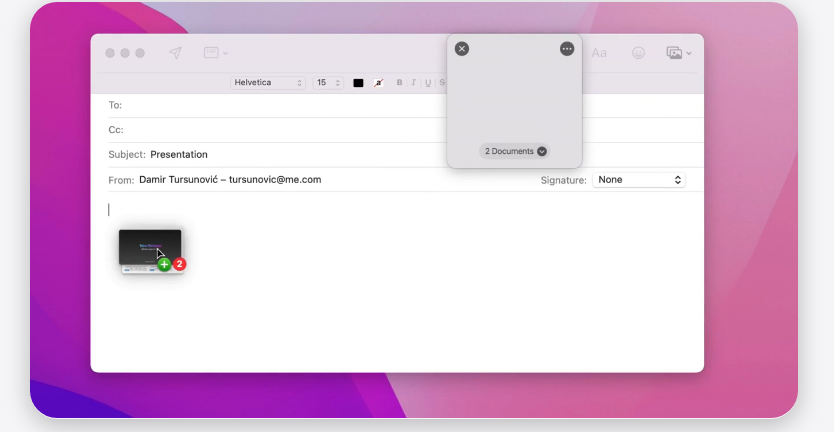Open the Helvetica font family dropdown
Viewport: 834px width, 432px height.
[x=268, y=82]
